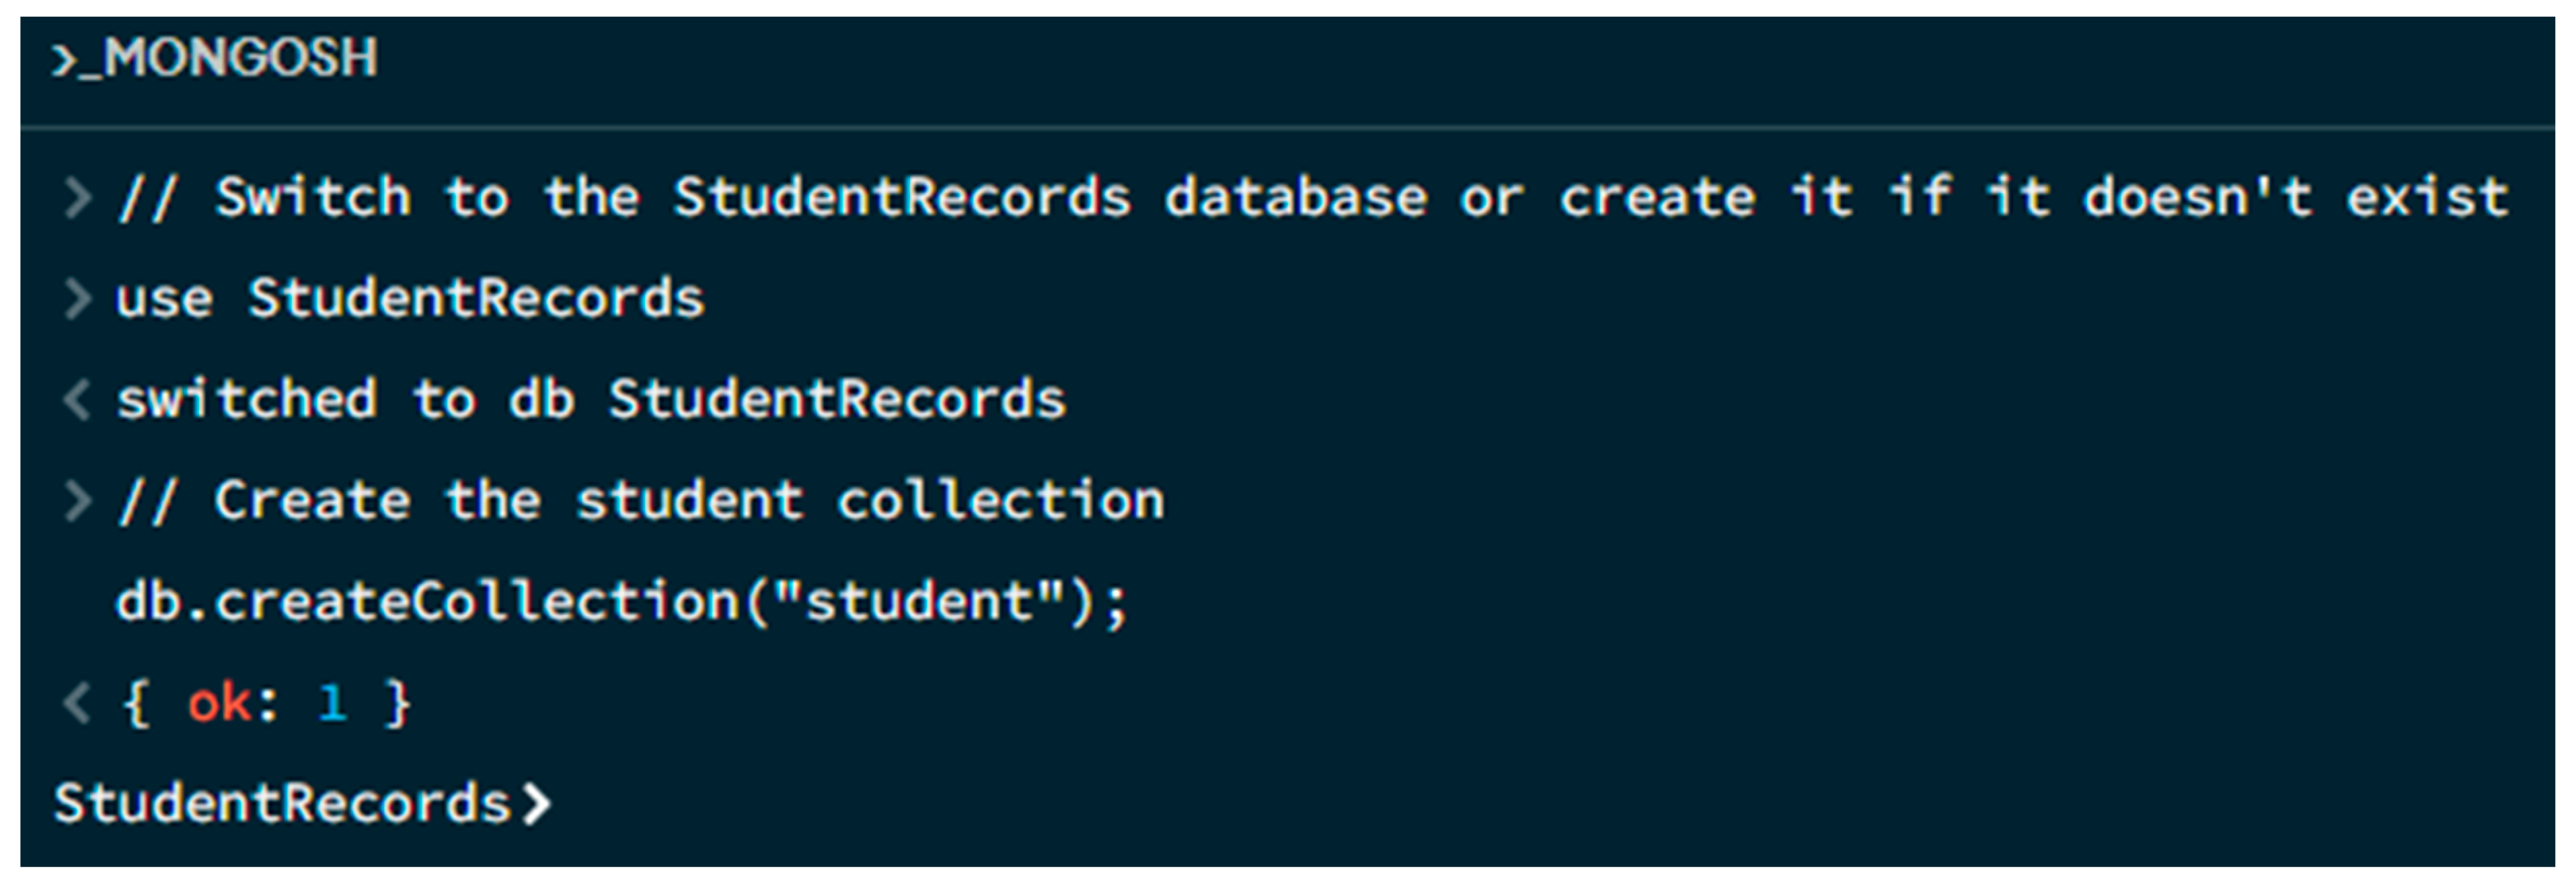Click the blue value 1 in output
Viewport: 2576px width, 888px height.
click(x=332, y=703)
